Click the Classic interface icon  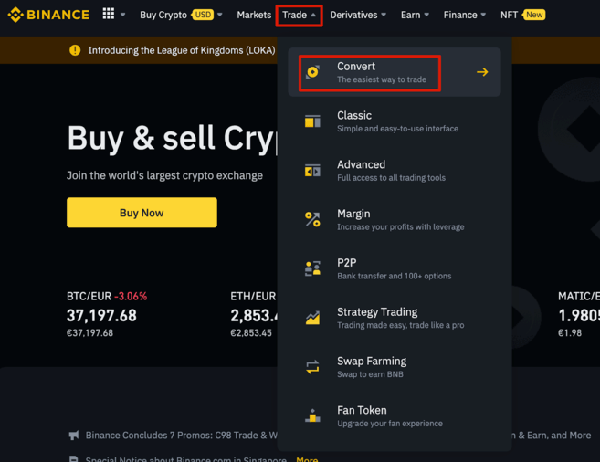[314, 121]
